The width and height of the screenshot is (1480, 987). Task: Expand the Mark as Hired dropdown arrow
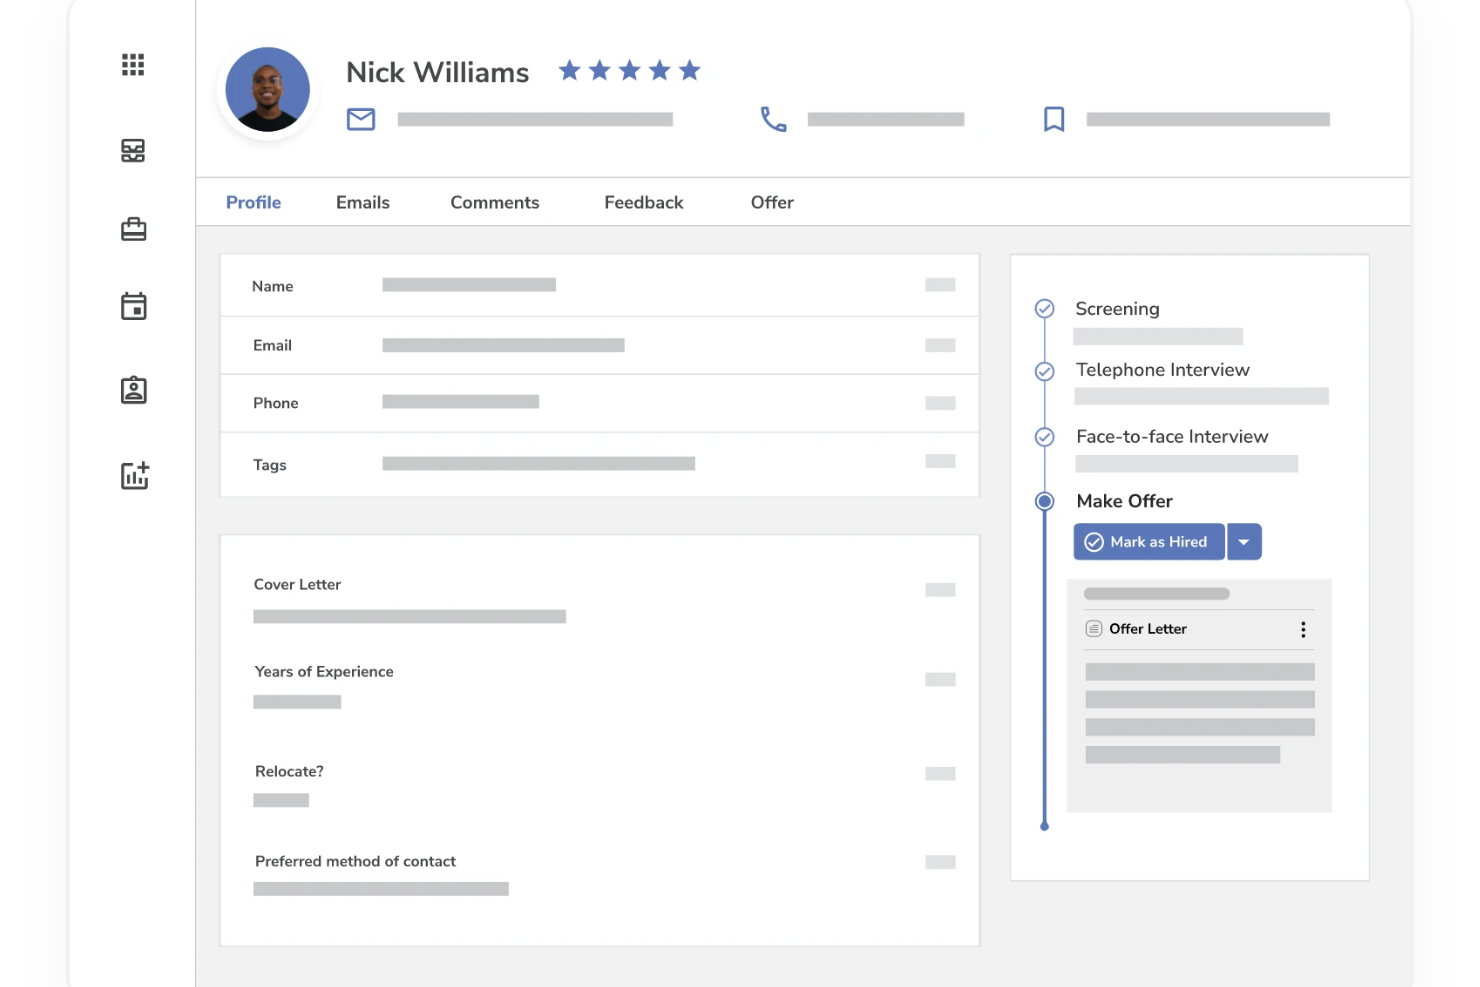tap(1244, 541)
